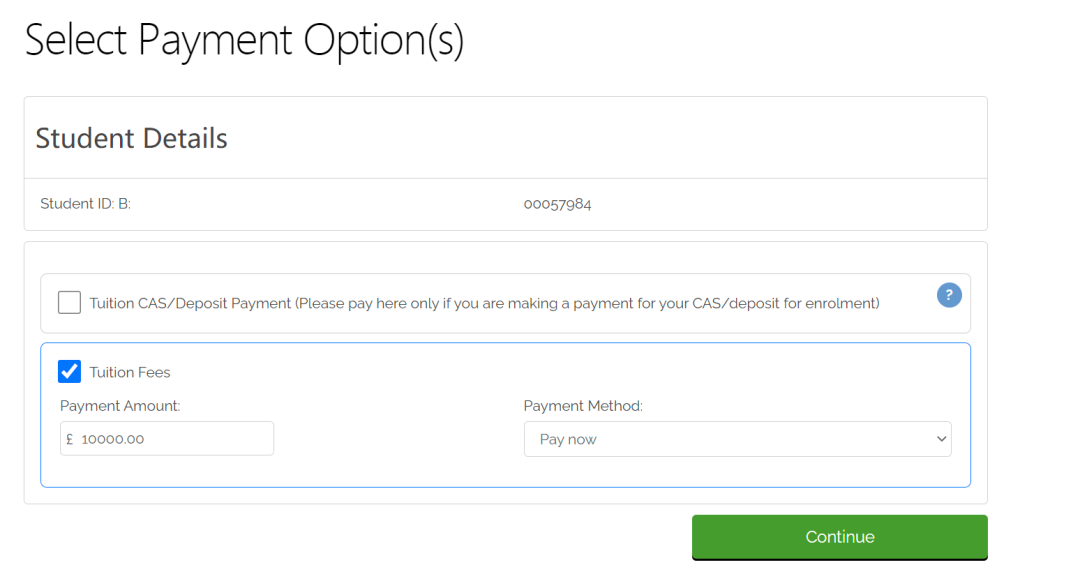The width and height of the screenshot is (1080, 588).
Task: Click the 'Payment Amount:' label
Action: 120,406
